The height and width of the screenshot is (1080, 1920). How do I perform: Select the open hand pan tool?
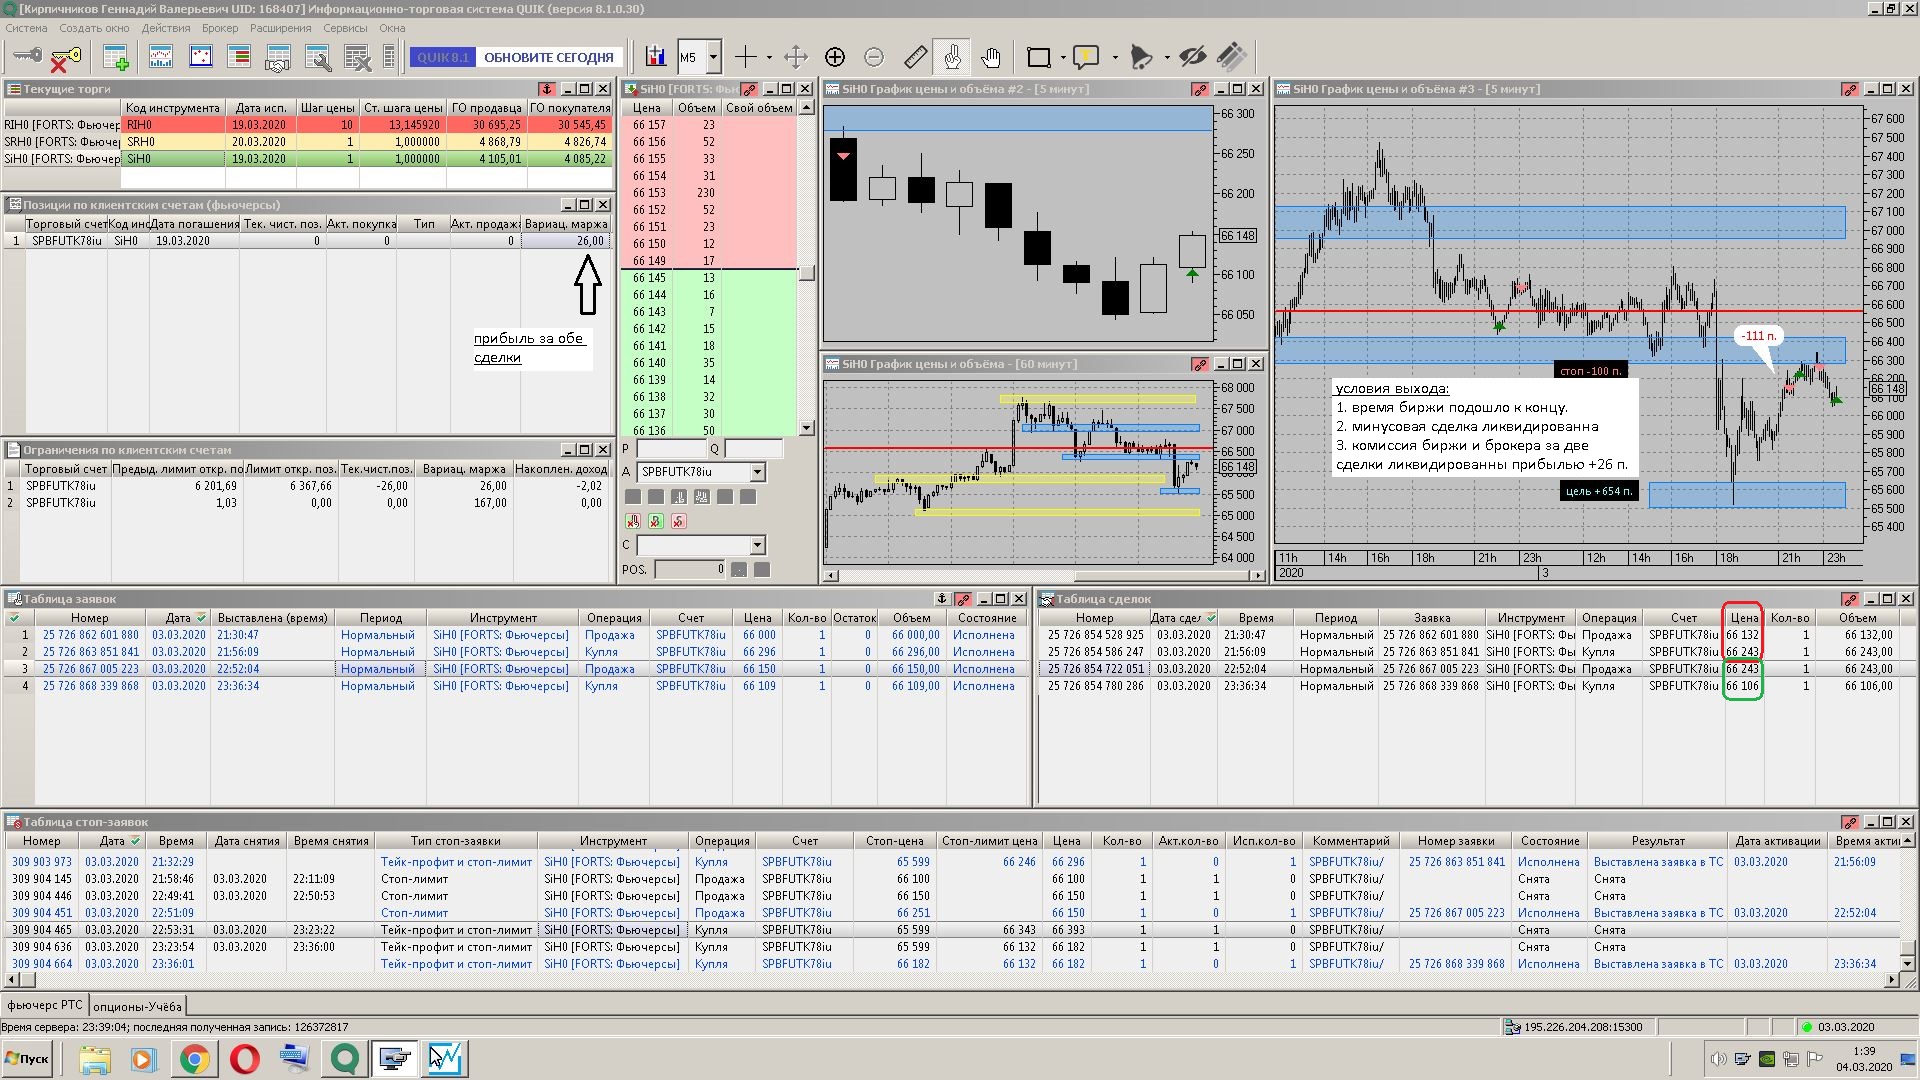991,57
